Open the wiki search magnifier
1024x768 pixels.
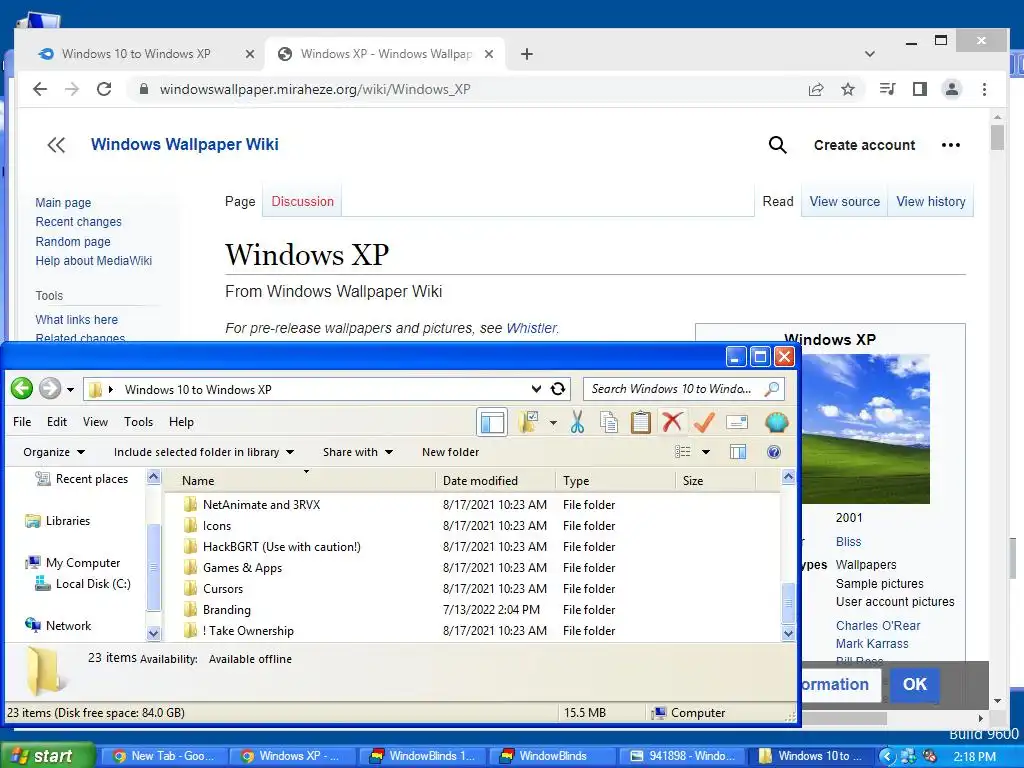(x=777, y=145)
